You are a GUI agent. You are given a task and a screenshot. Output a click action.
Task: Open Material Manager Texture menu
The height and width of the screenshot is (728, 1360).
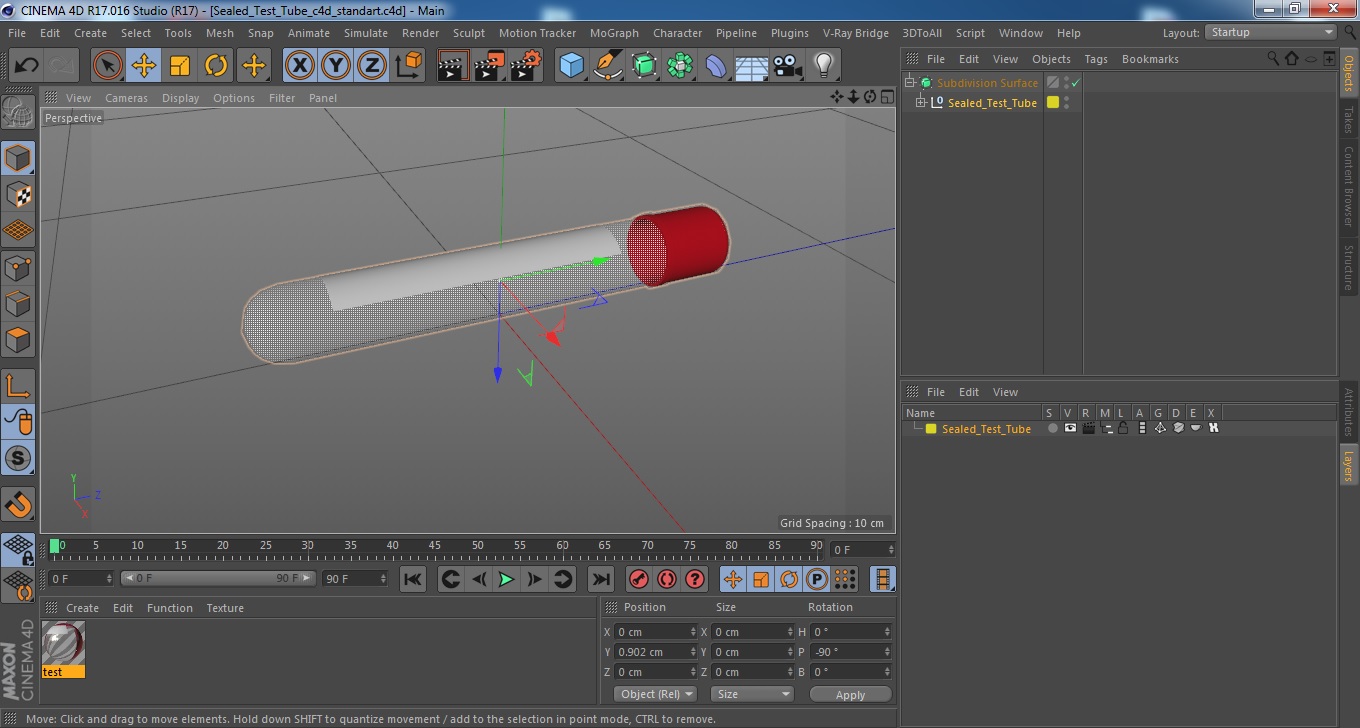[x=225, y=608]
